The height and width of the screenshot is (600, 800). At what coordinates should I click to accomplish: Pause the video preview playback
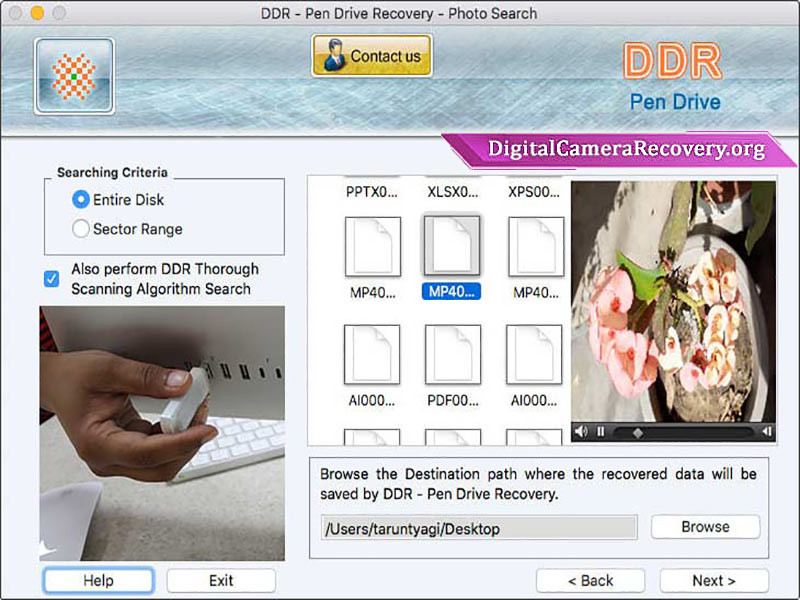coord(601,432)
